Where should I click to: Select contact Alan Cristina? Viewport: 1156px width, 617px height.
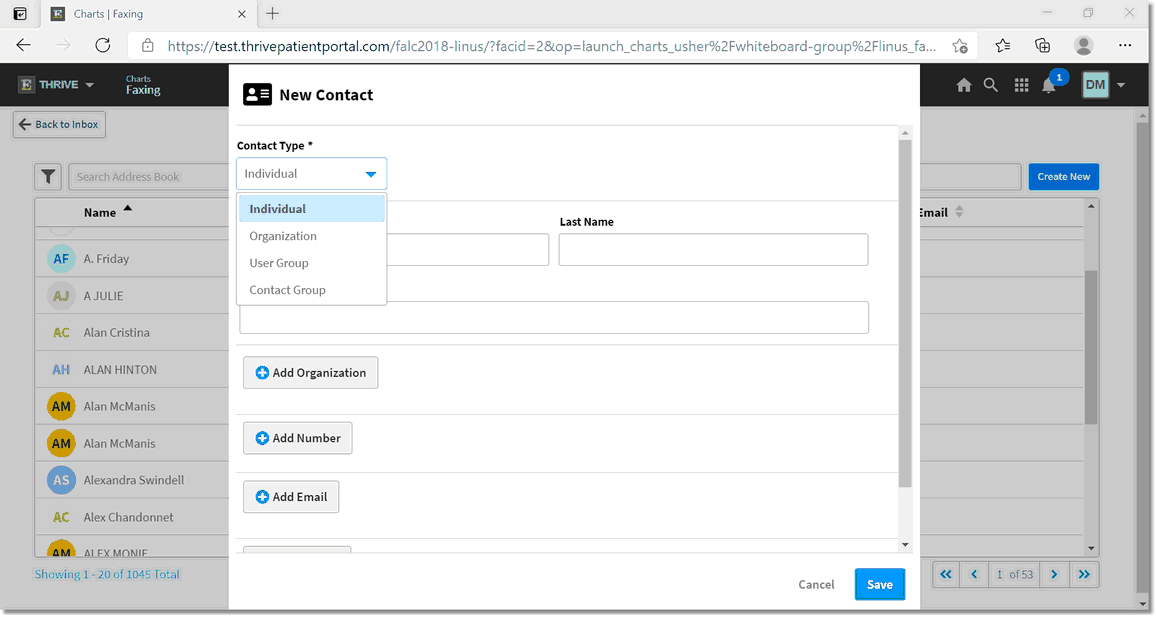pyautogui.click(x=116, y=332)
